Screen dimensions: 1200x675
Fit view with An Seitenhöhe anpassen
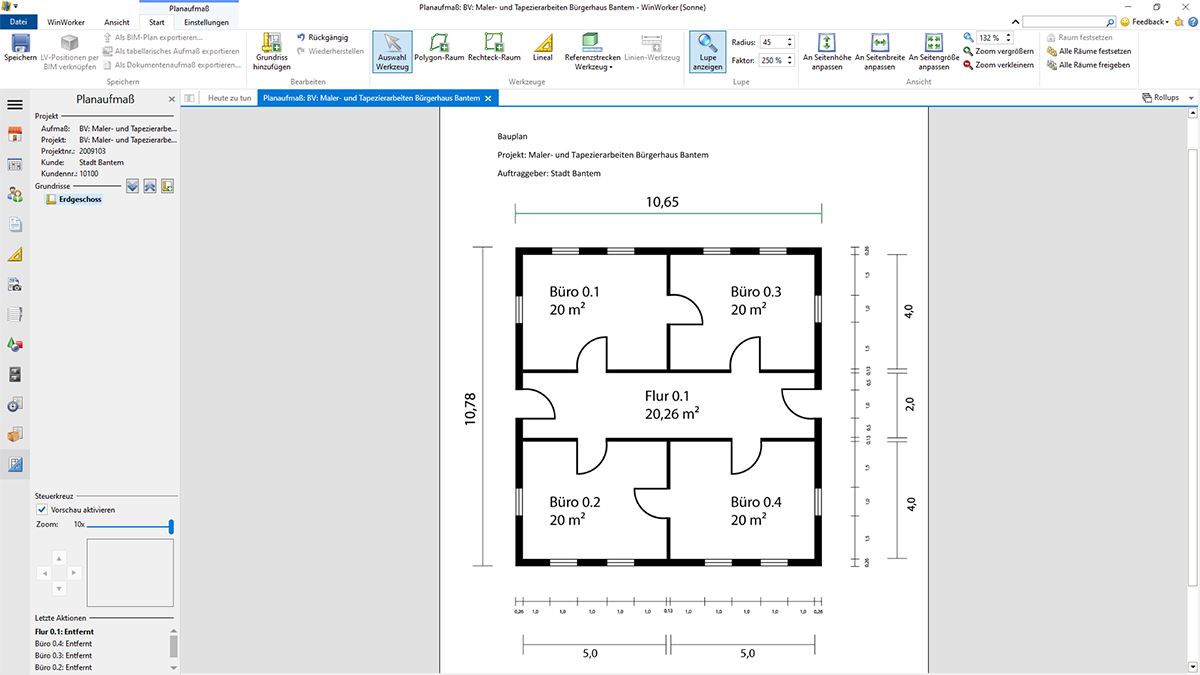point(827,51)
